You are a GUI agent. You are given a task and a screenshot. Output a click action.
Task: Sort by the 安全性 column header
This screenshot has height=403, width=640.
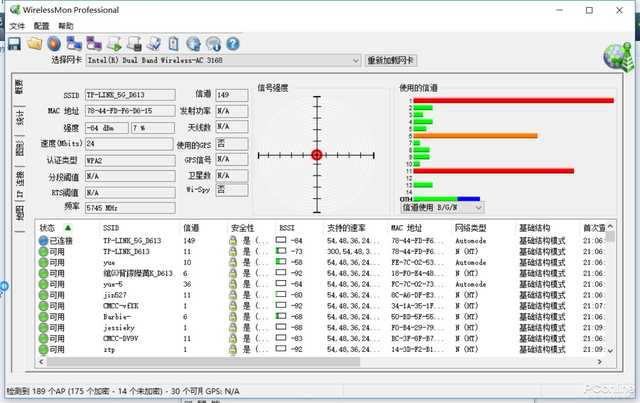[242, 228]
